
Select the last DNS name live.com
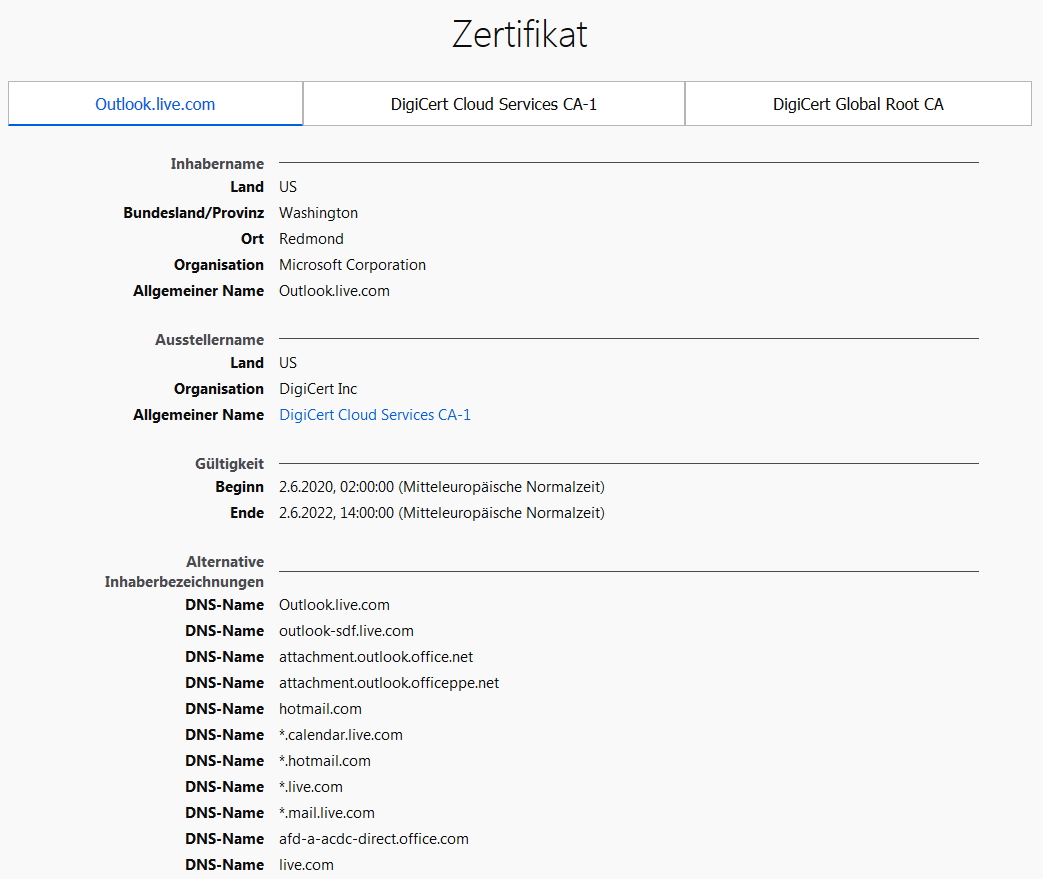click(x=306, y=864)
